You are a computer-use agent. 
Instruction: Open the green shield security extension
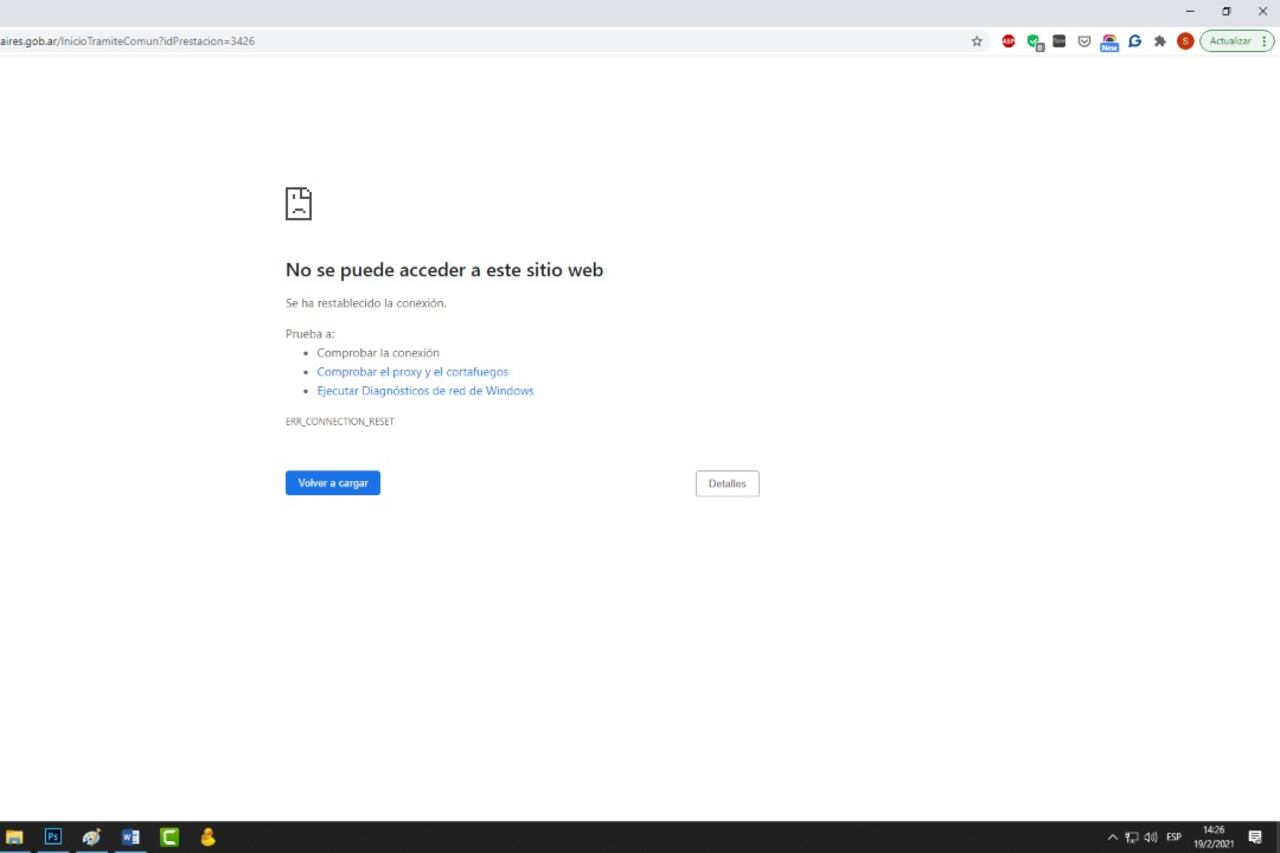coord(1034,42)
